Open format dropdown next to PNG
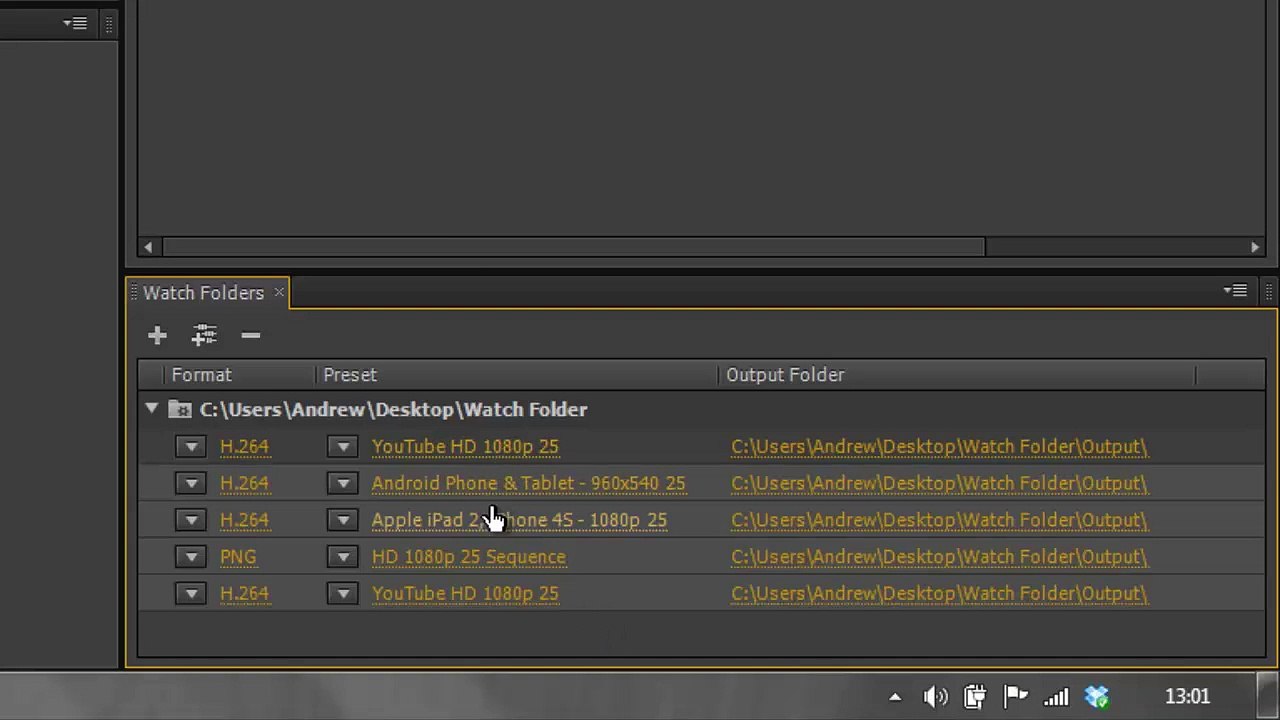 pos(191,557)
